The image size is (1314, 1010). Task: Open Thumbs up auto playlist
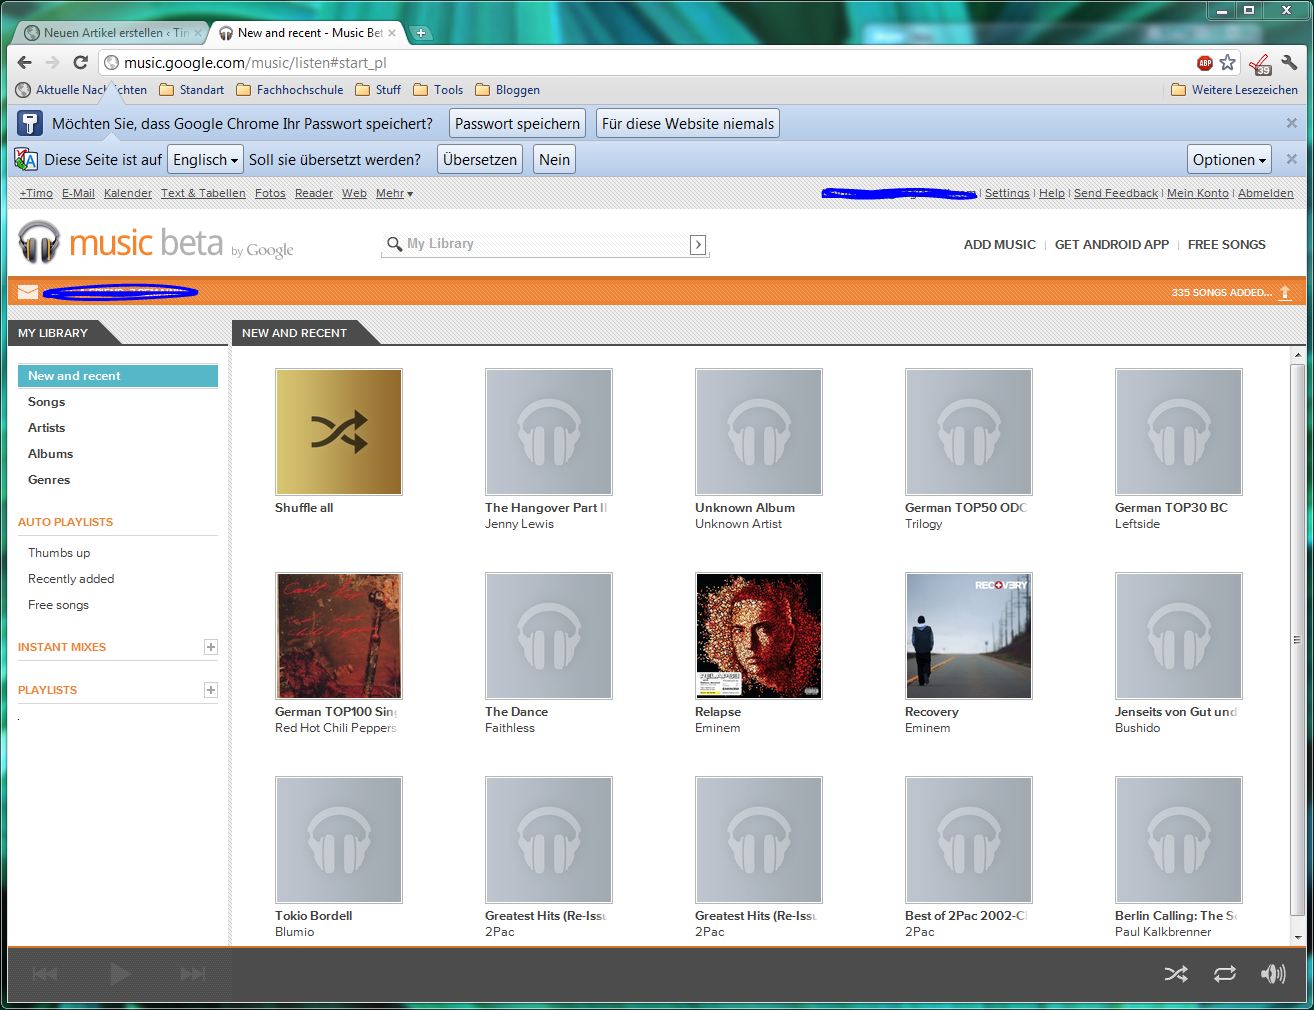(x=59, y=553)
